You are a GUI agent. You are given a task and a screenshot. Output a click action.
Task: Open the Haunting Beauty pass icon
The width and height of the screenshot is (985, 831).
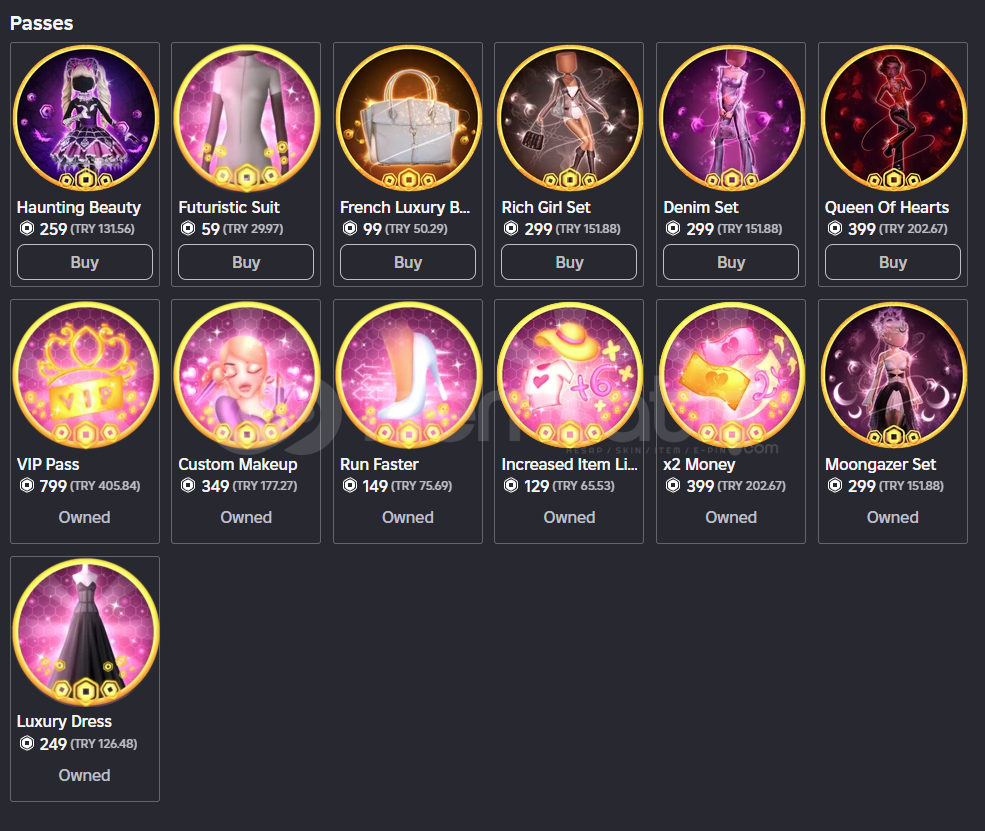tap(85, 117)
